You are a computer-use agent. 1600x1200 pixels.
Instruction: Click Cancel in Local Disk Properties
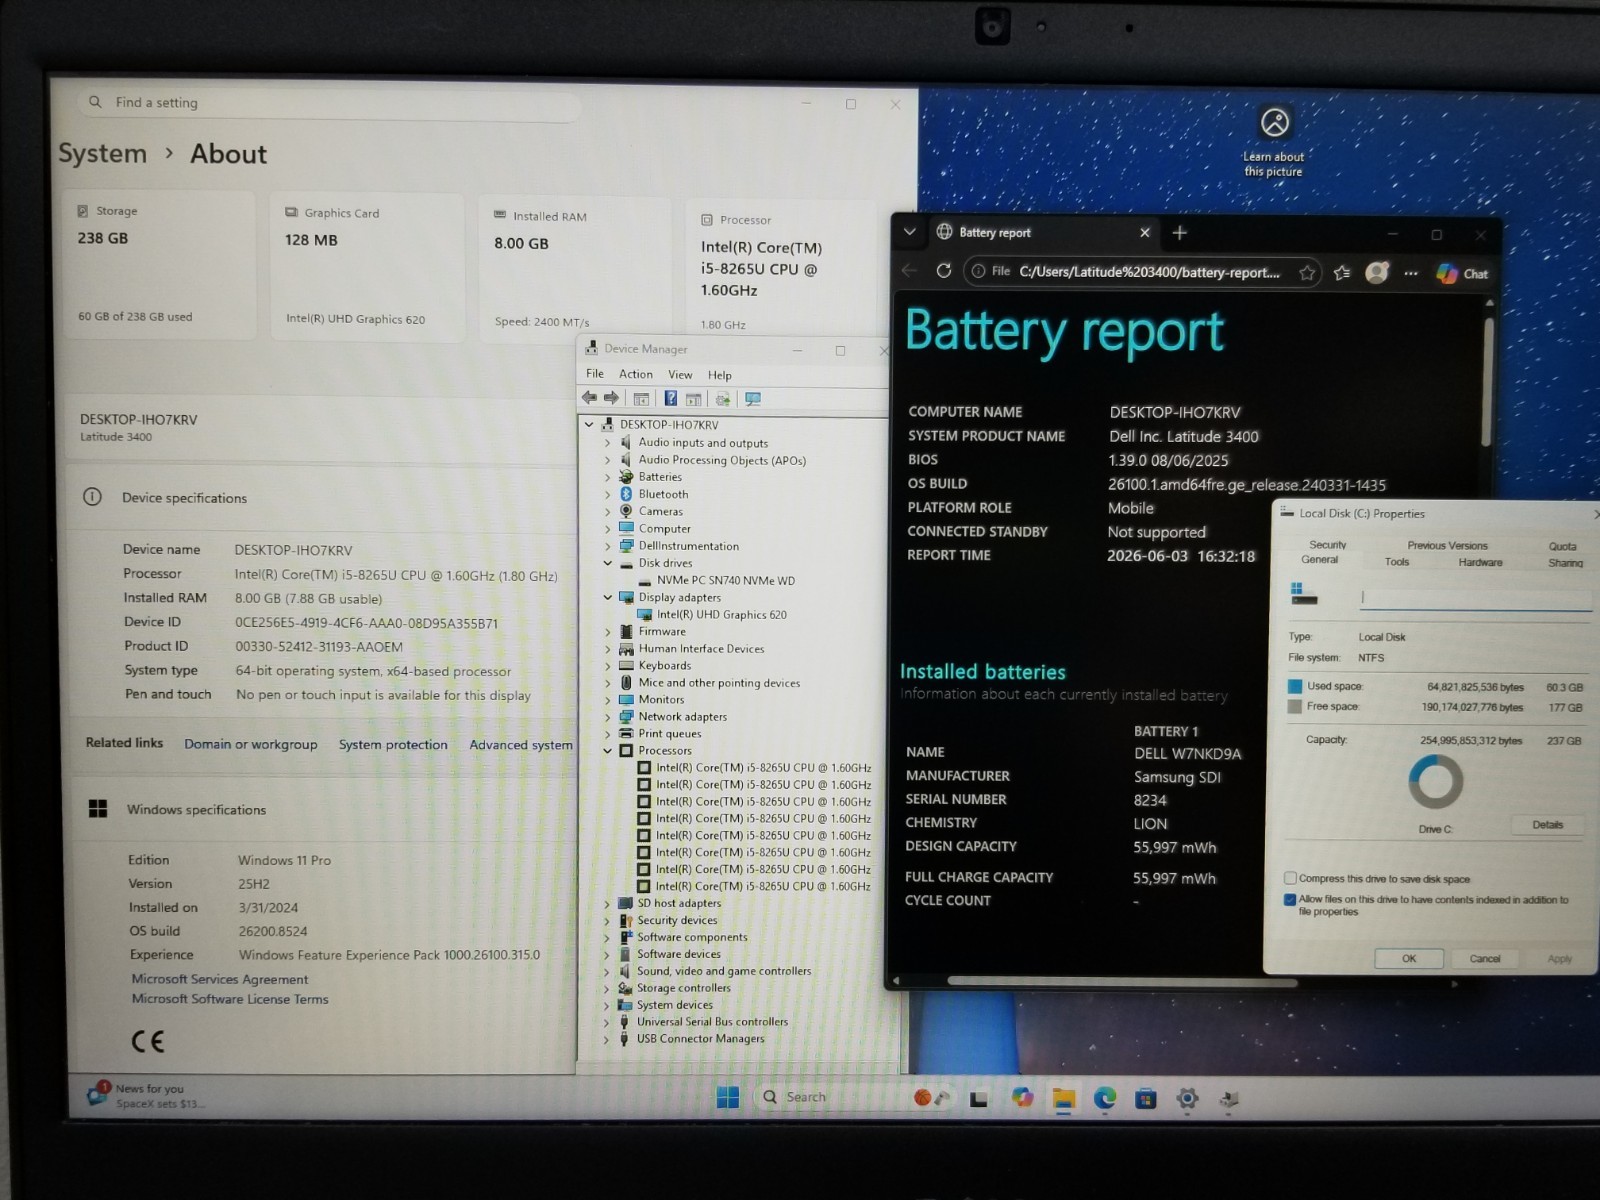[x=1485, y=958]
